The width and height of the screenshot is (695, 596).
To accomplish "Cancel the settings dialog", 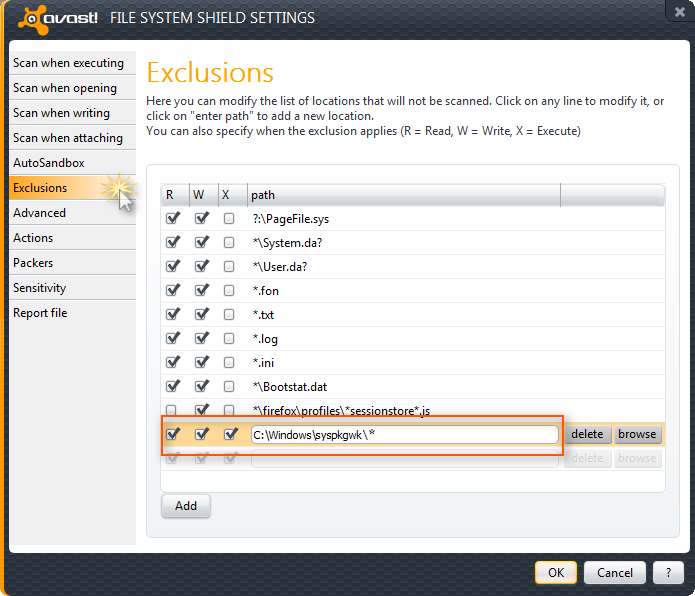I will [615, 573].
